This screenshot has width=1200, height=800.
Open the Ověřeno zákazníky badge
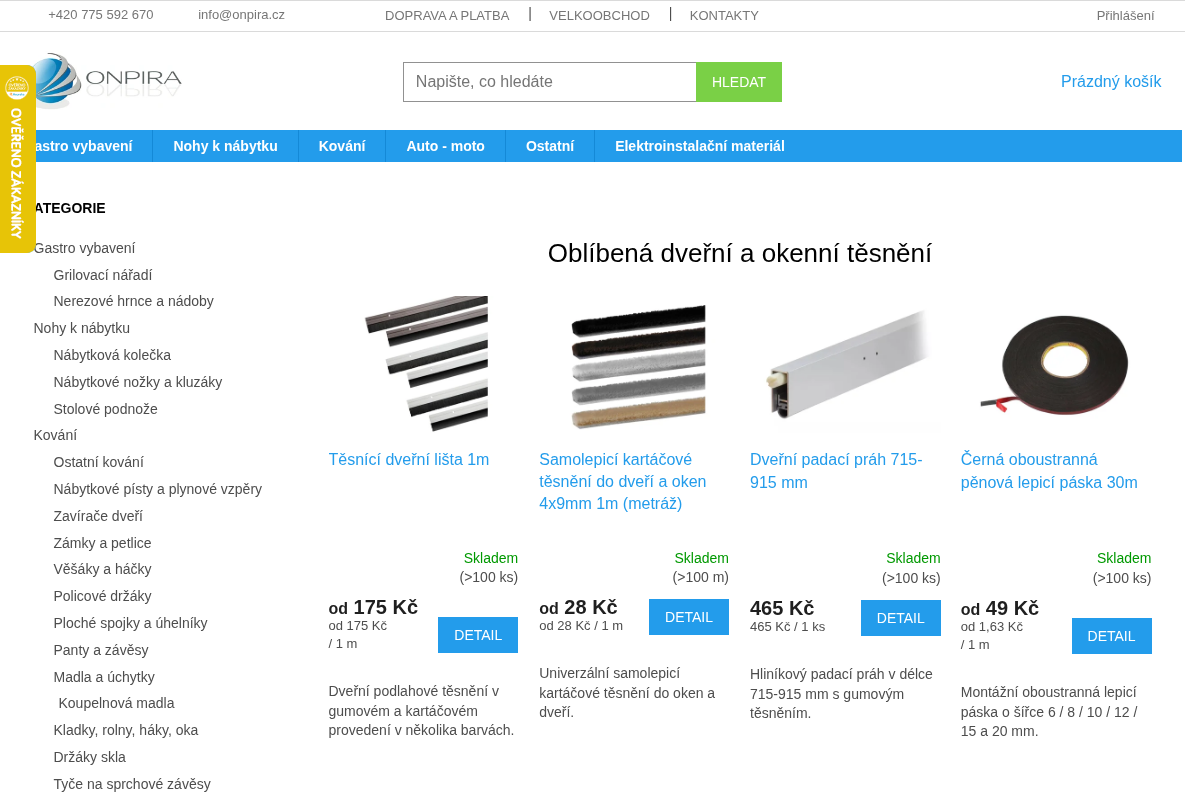pos(17,159)
